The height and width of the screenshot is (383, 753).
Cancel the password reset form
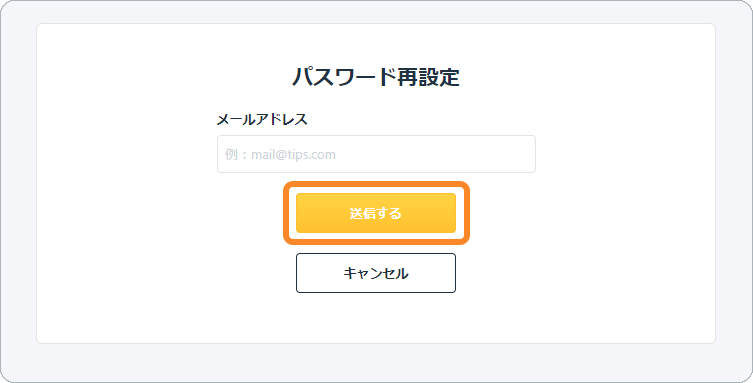click(376, 273)
